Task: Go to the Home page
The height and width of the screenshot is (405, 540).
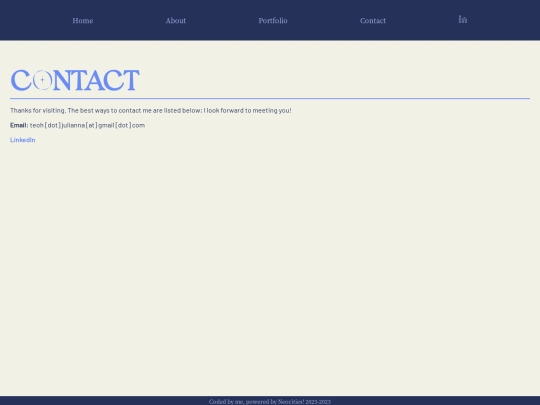Action: [83, 21]
